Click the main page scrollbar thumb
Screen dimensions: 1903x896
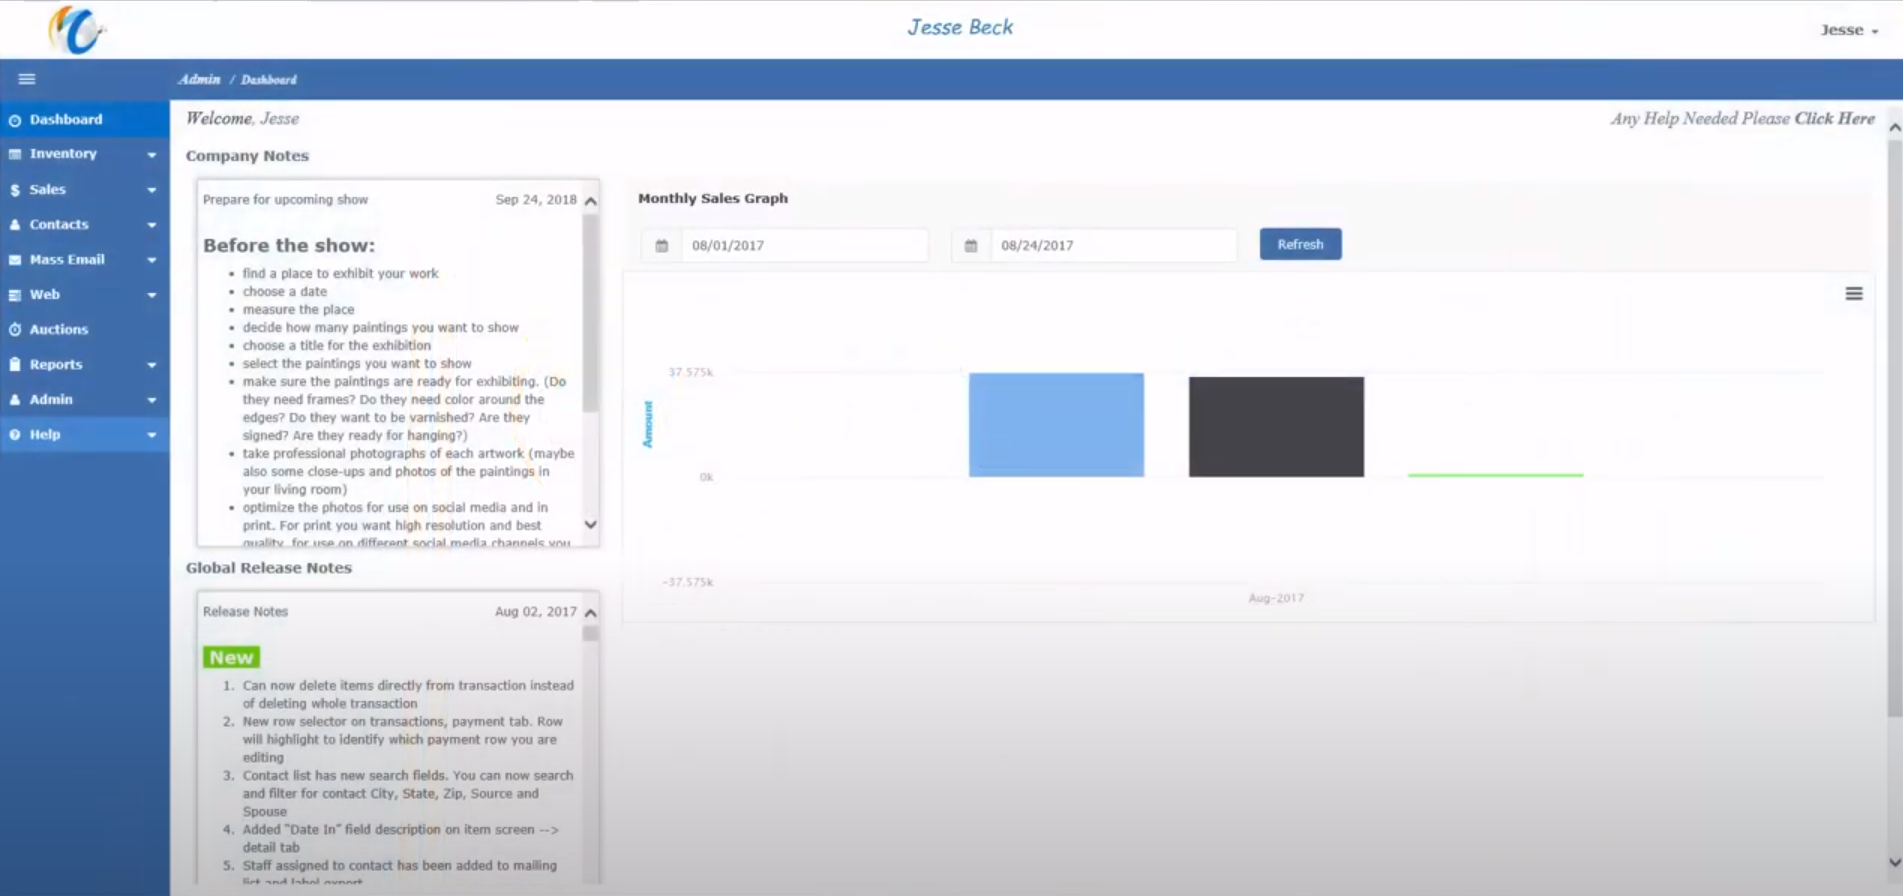point(1894,428)
